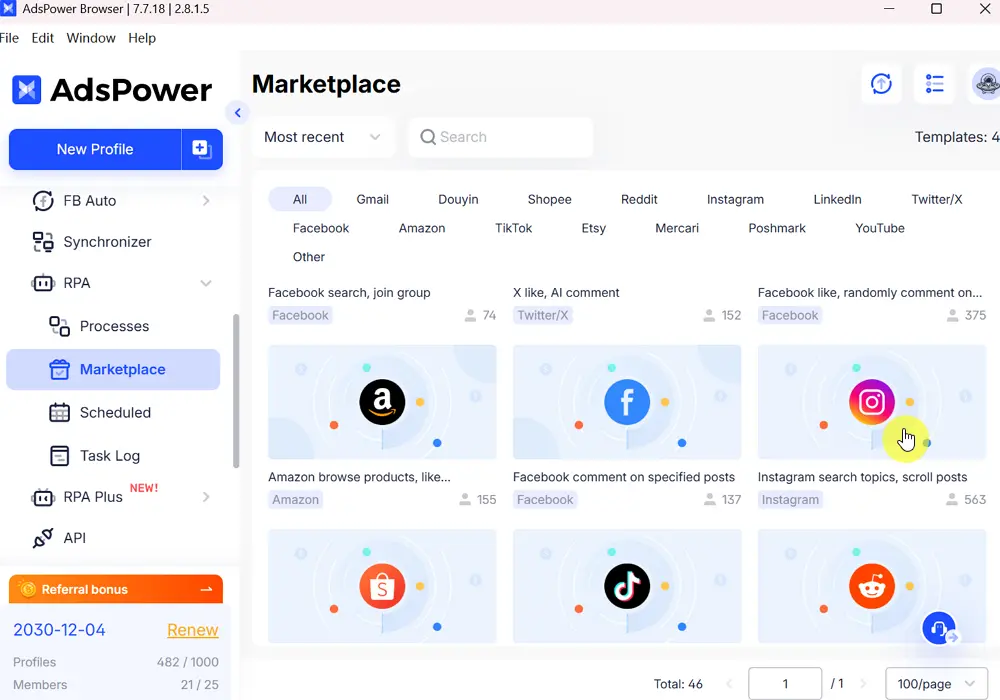1000x700 pixels.
Task: Click the template upload icon top right
Action: [881, 84]
